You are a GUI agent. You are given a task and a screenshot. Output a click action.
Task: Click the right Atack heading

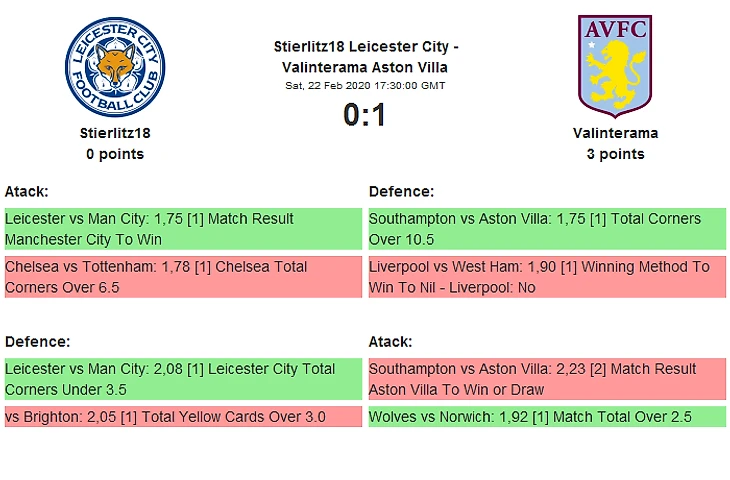click(x=390, y=341)
